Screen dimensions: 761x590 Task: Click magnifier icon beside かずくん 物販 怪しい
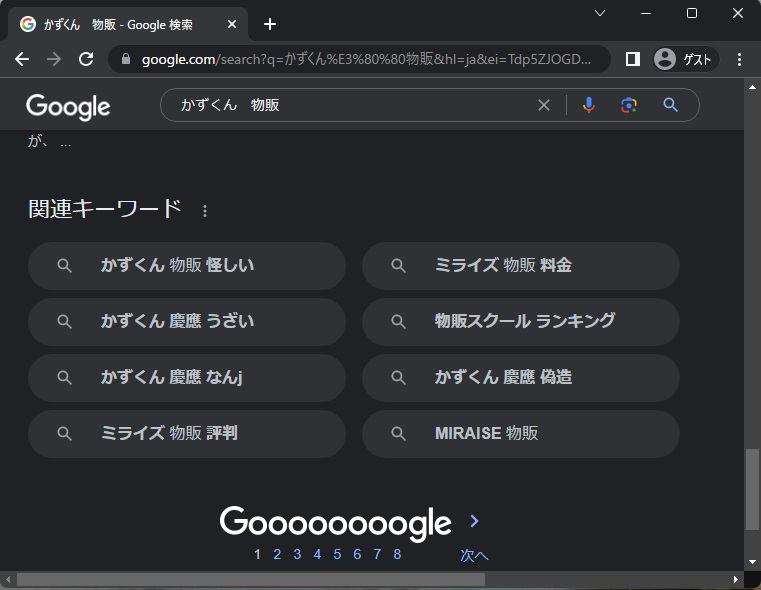click(x=65, y=266)
